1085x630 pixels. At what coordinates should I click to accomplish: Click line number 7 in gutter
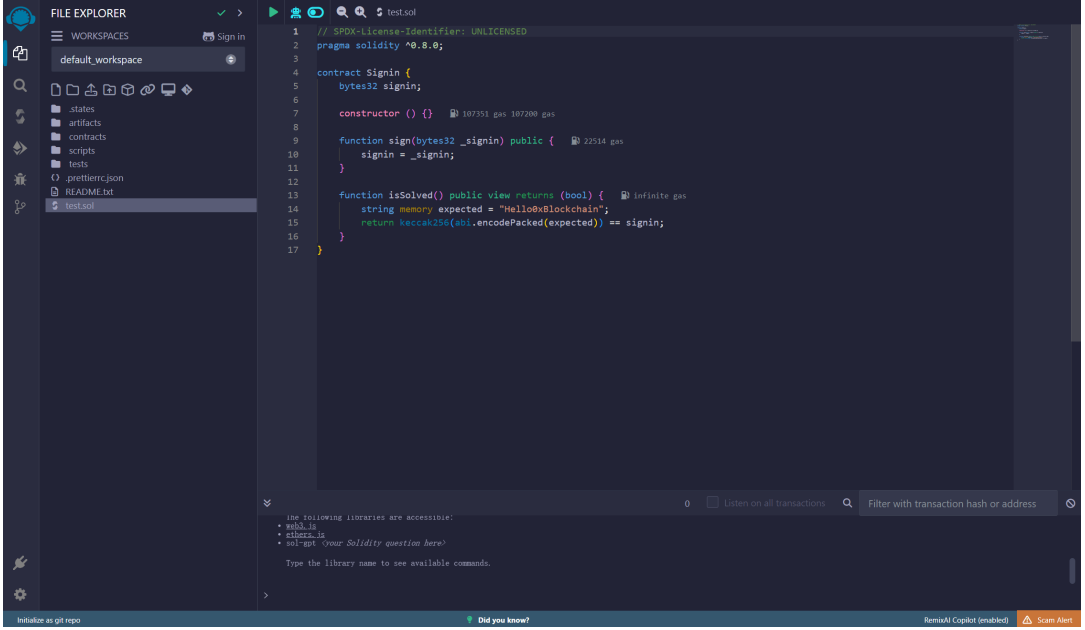click(x=295, y=114)
